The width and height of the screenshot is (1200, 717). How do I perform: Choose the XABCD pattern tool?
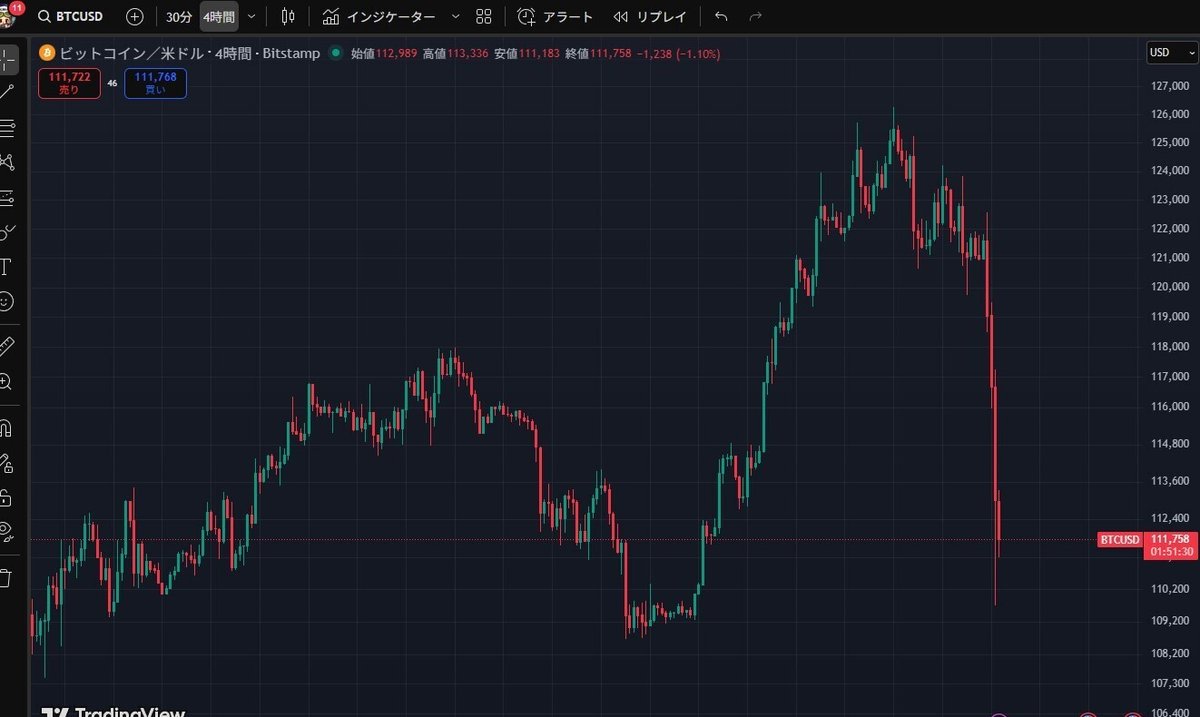click(11, 162)
